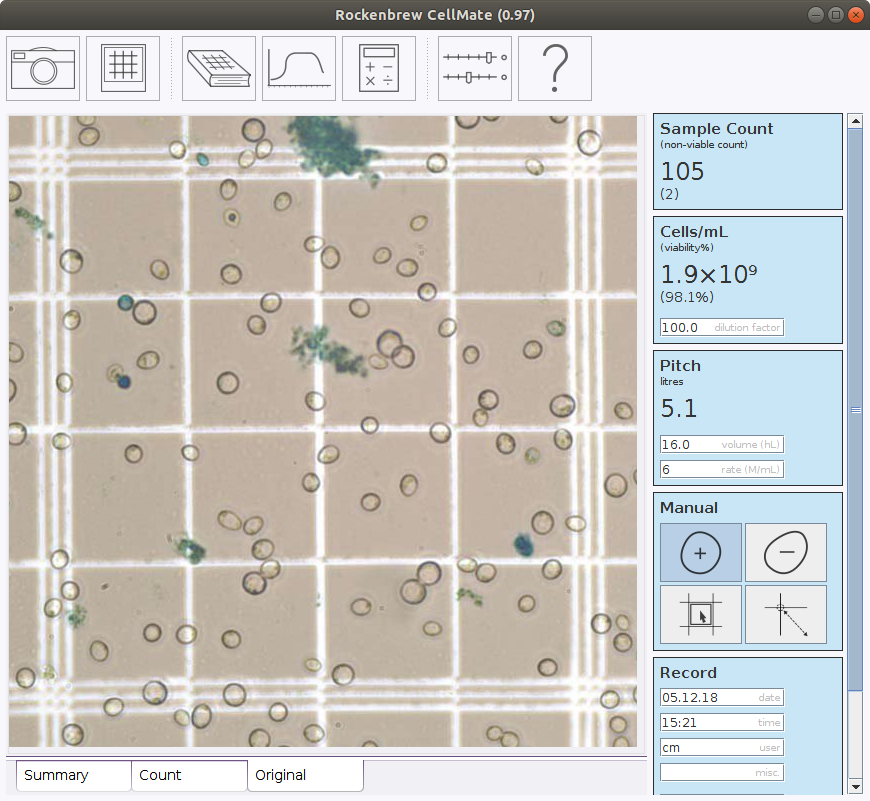Select the manual add cell tool
The height and width of the screenshot is (801, 870).
pos(700,552)
